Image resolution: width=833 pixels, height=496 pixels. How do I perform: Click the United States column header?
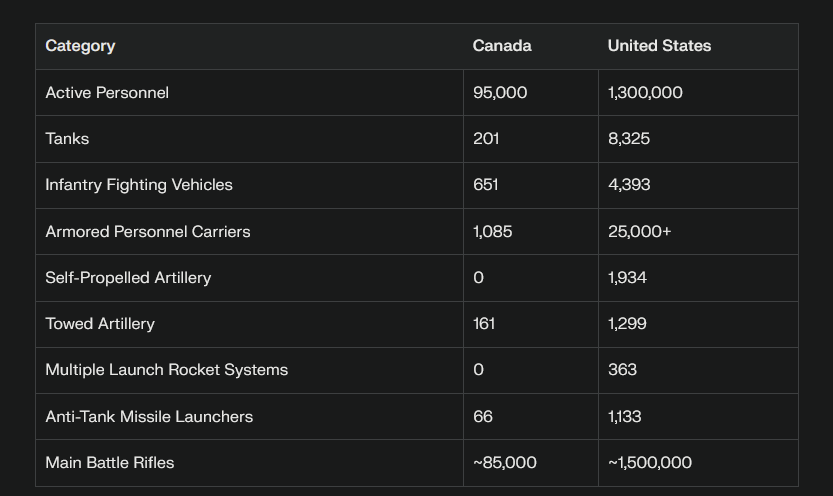point(659,46)
